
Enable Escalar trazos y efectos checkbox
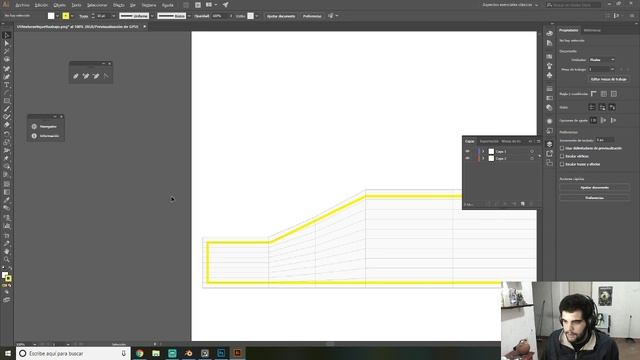[562, 164]
